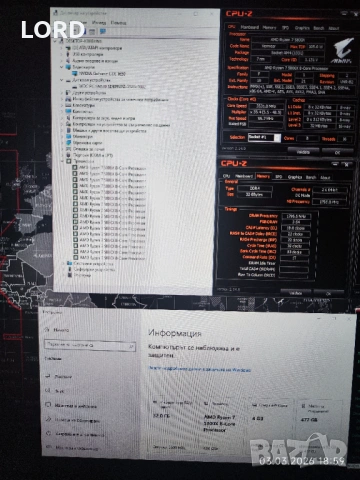This screenshot has width=360, height=480.
Task: Click the Видеокарти display adapter category icon
Action: coord(68,67)
